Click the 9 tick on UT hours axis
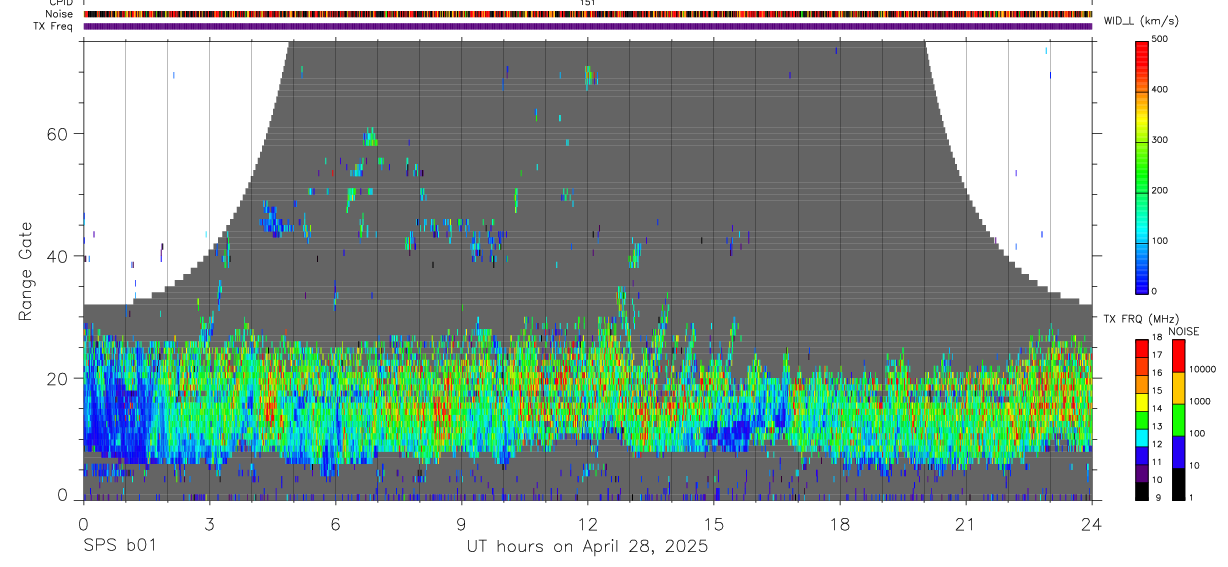Screen dimensions: 1228x567 click(461, 524)
